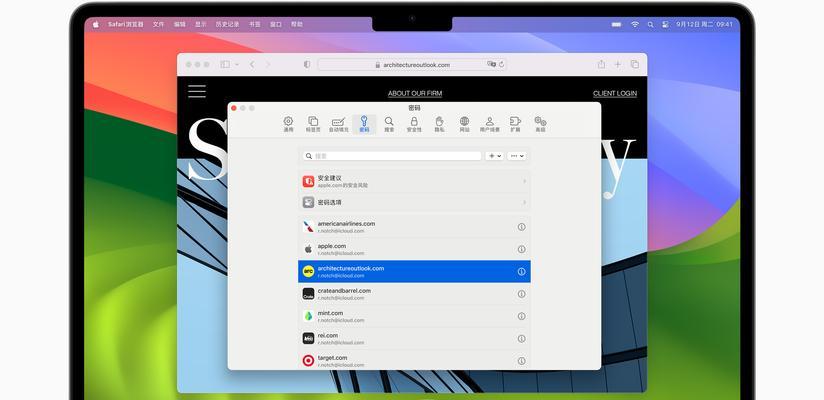Viewport: 824px width, 400px height.
Task: Open the Advanced (高级) gears tab
Action: click(x=540, y=124)
